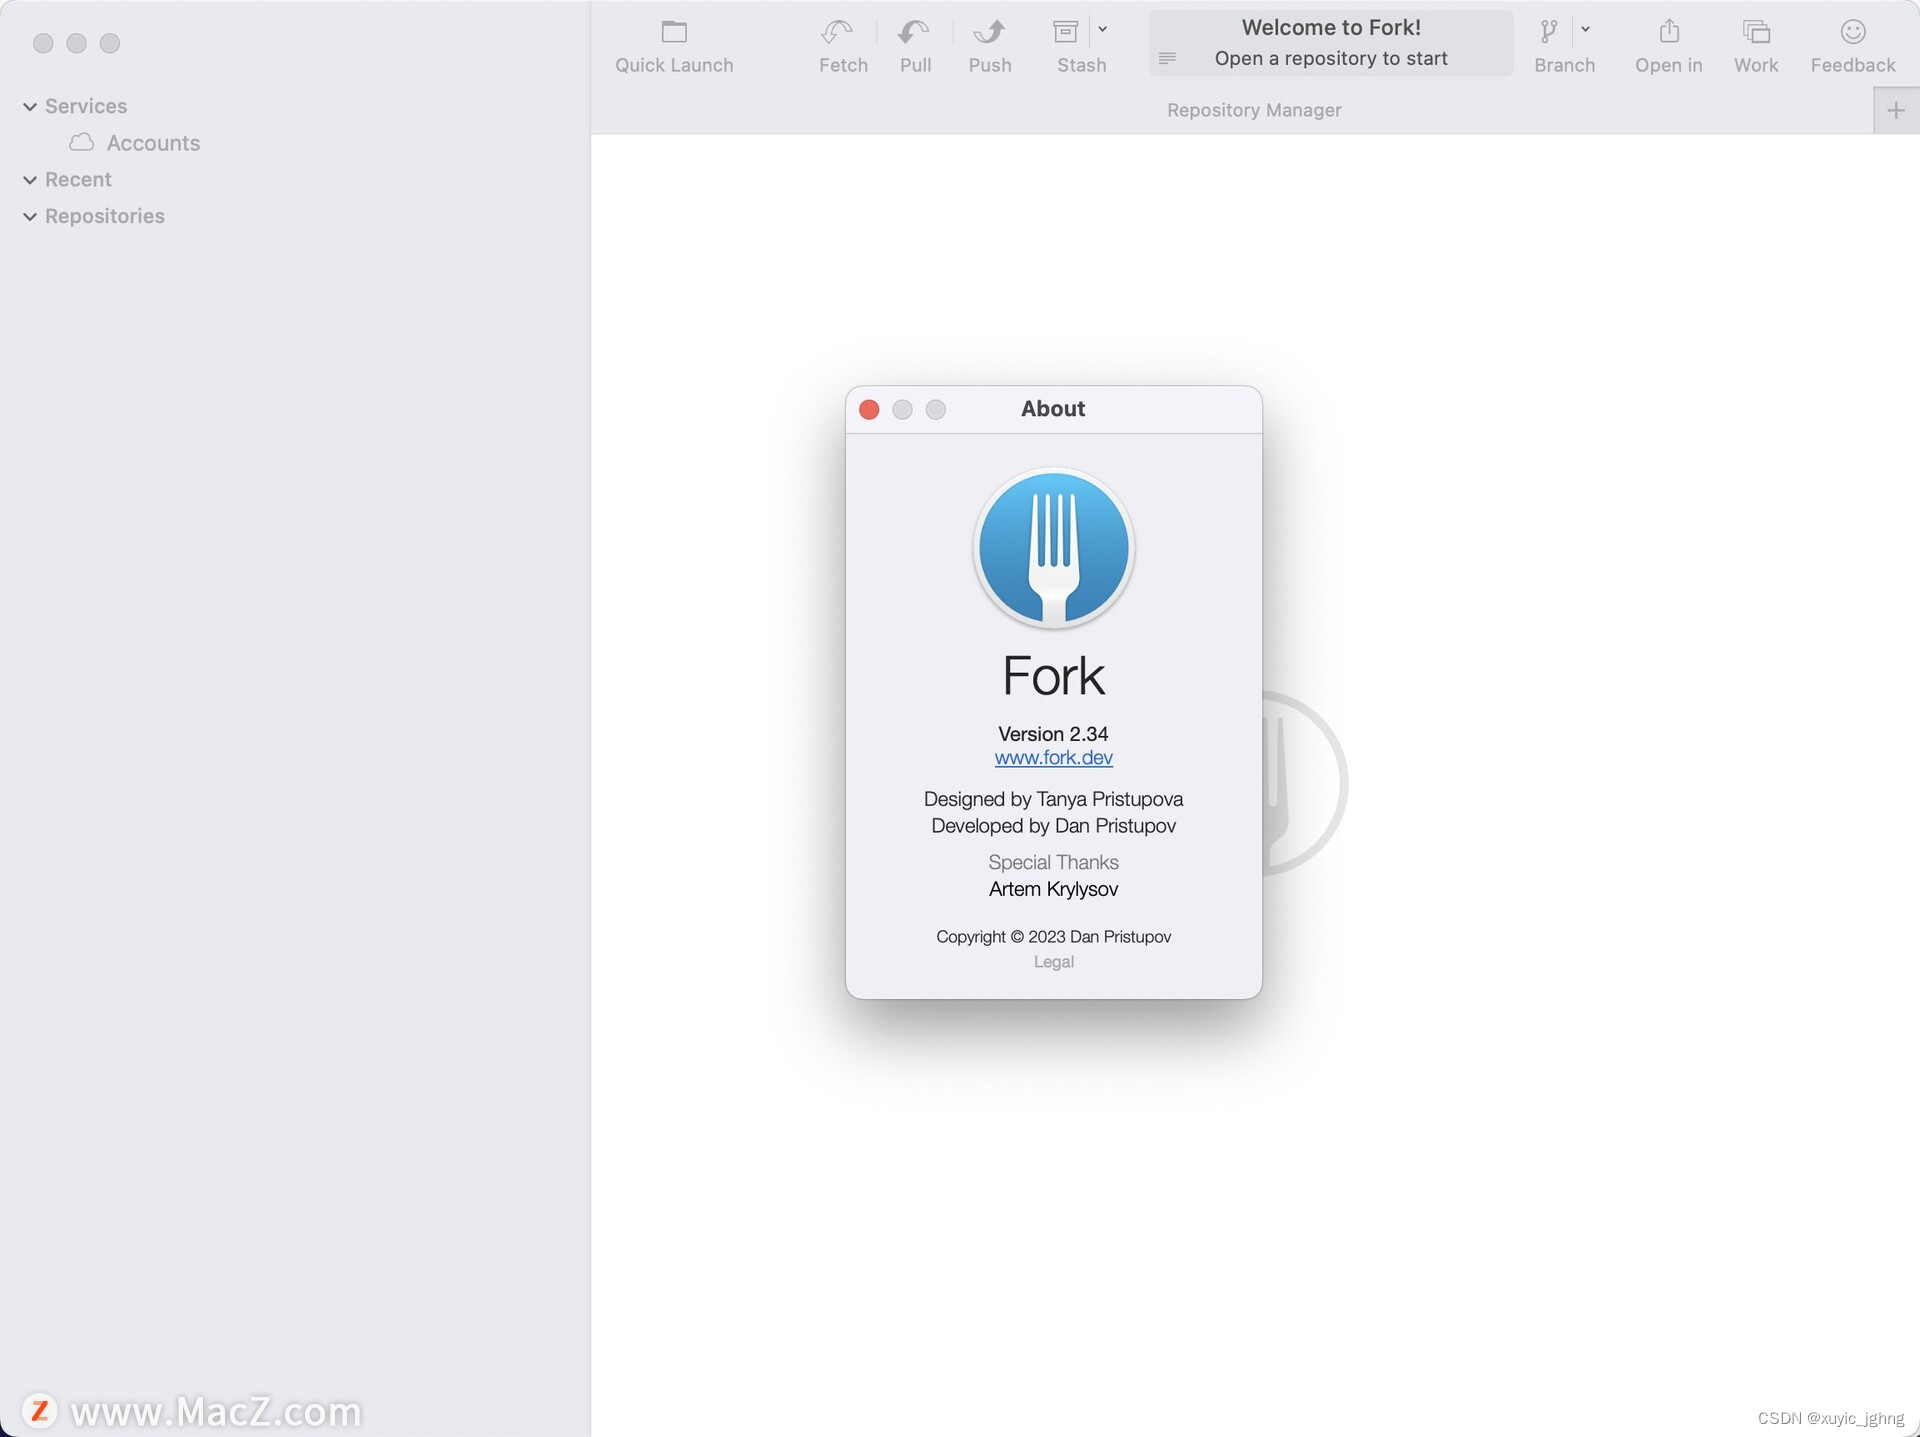Switch to the Repository Manager tab
This screenshot has height=1437, width=1920.
pyautogui.click(x=1253, y=110)
